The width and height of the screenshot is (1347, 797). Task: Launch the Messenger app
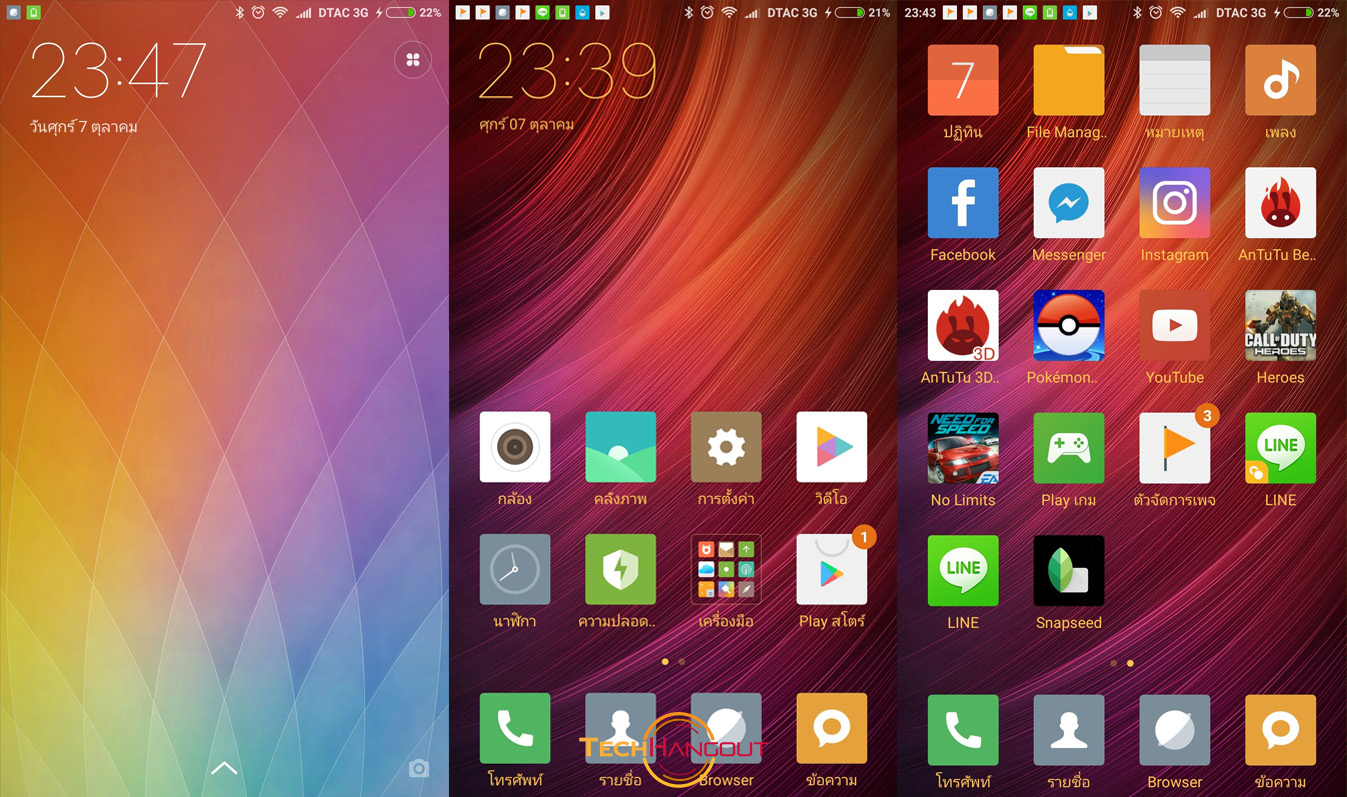(1068, 203)
